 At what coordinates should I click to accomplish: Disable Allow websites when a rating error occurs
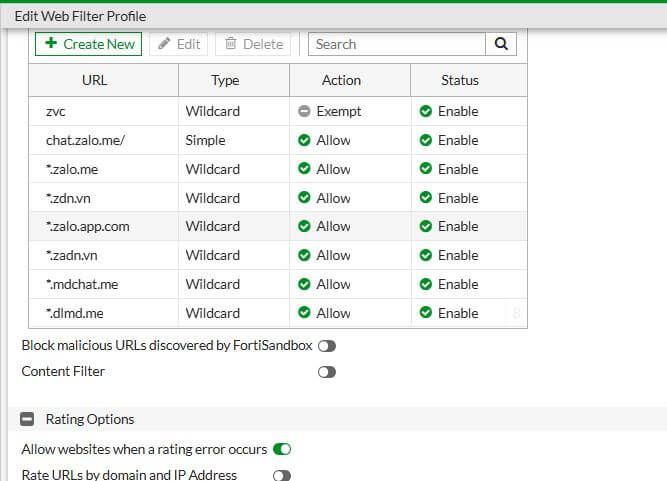point(282,449)
